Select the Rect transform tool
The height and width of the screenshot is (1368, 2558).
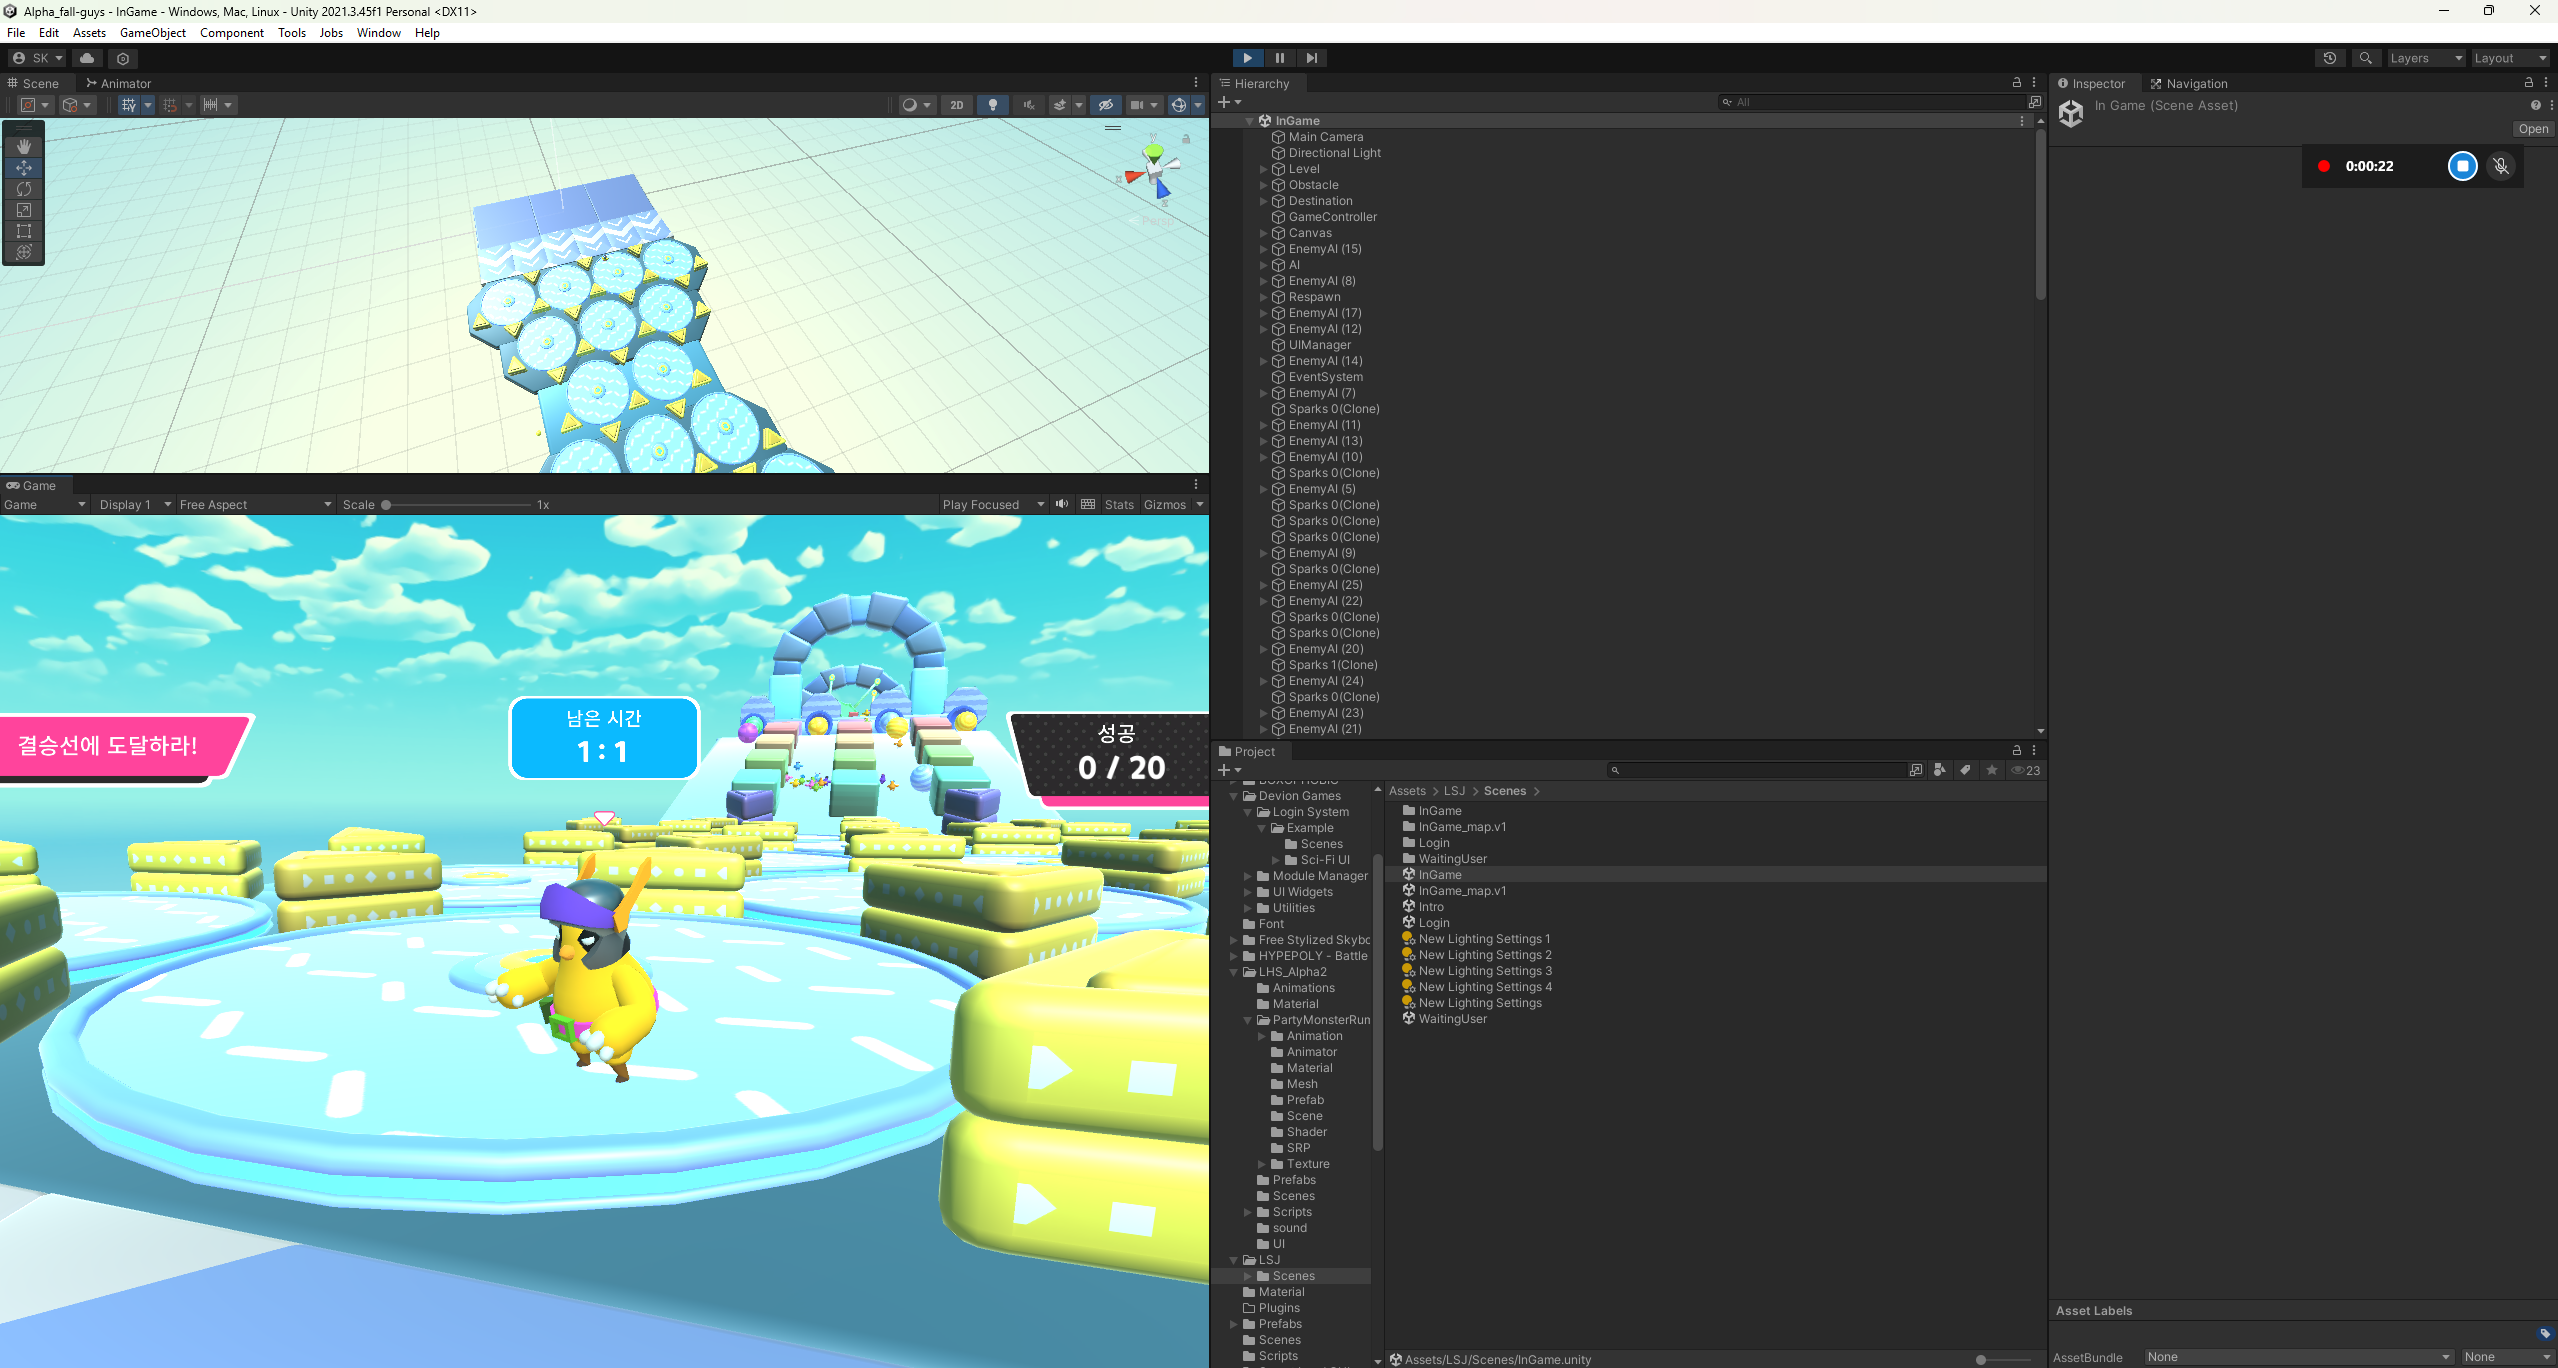pyautogui.click(x=24, y=231)
